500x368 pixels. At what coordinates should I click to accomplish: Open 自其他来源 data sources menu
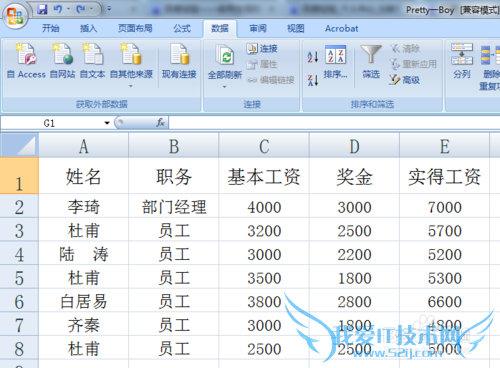click(131, 65)
